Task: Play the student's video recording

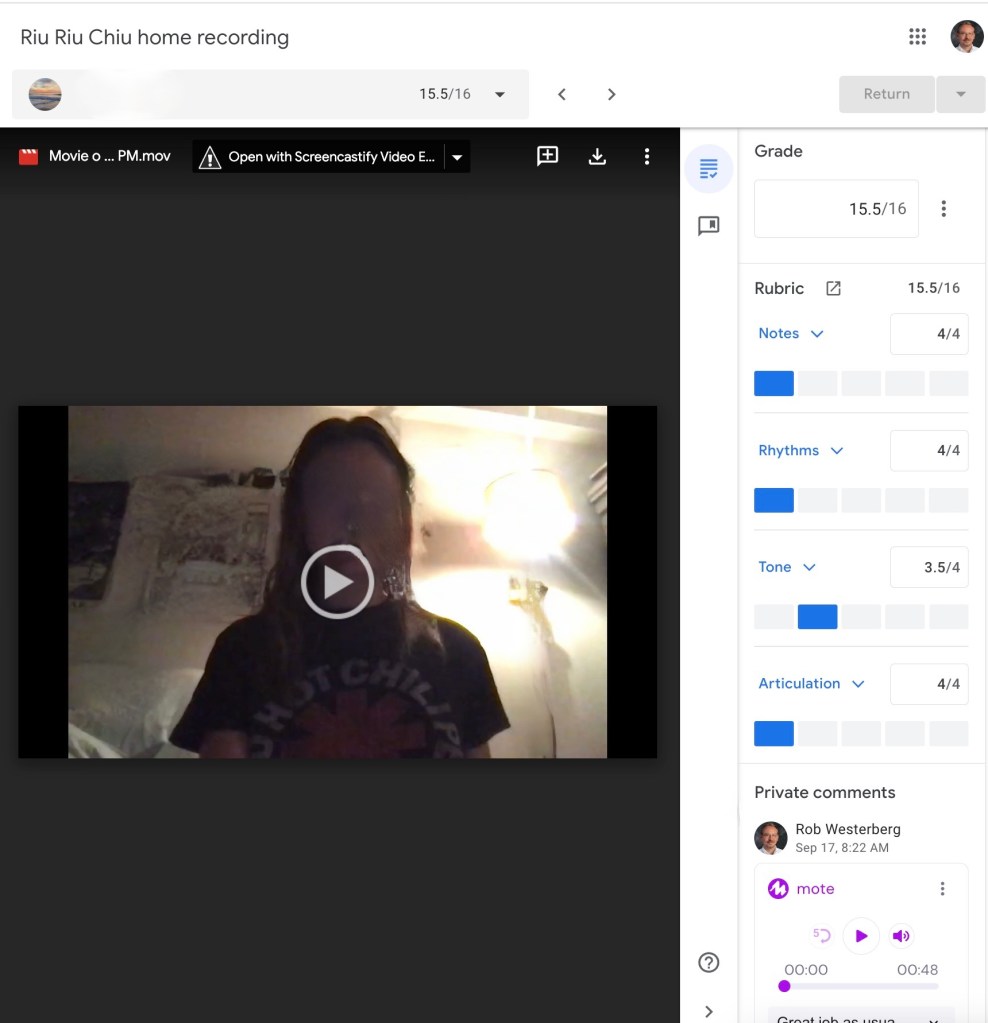Action: (337, 581)
